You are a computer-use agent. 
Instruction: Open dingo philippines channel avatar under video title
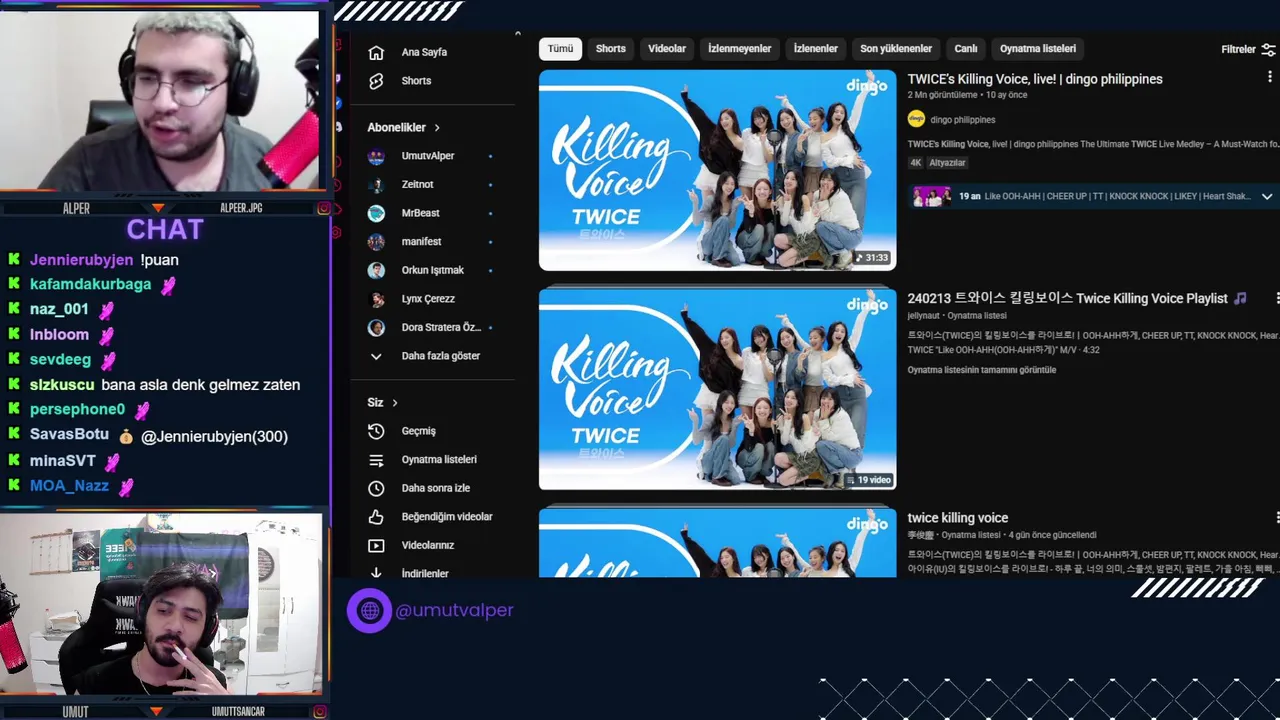[x=916, y=119]
